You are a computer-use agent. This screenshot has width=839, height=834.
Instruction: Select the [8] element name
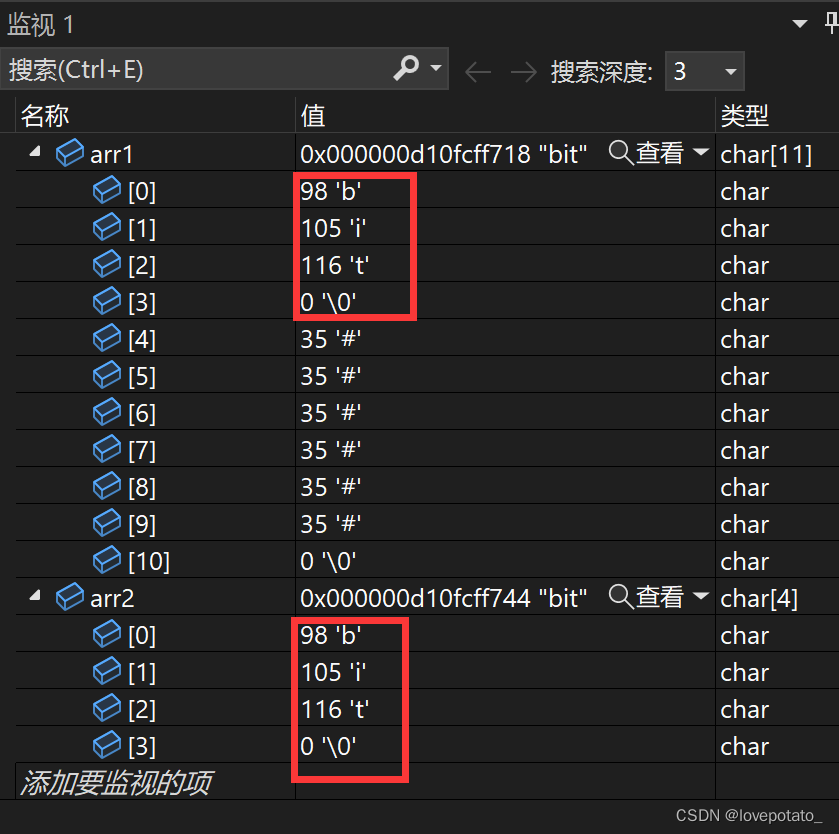[142, 487]
